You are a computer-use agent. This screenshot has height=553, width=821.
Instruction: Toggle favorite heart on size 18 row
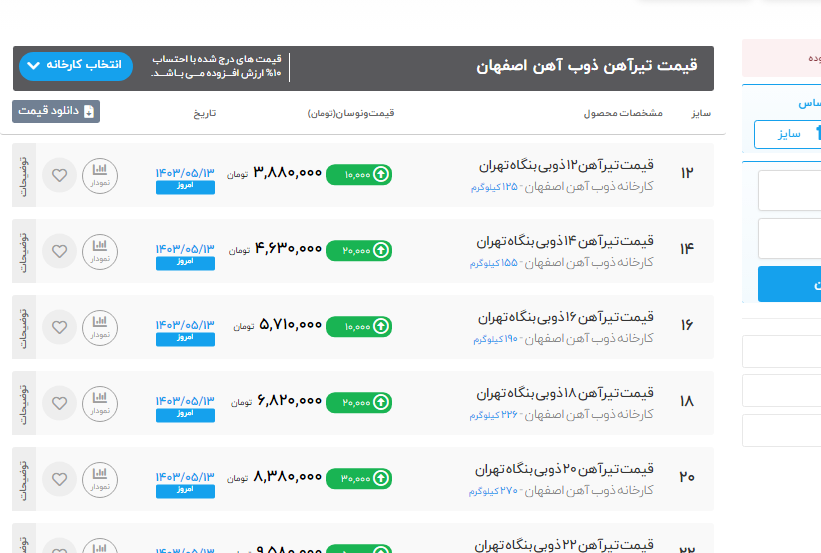pos(59,403)
